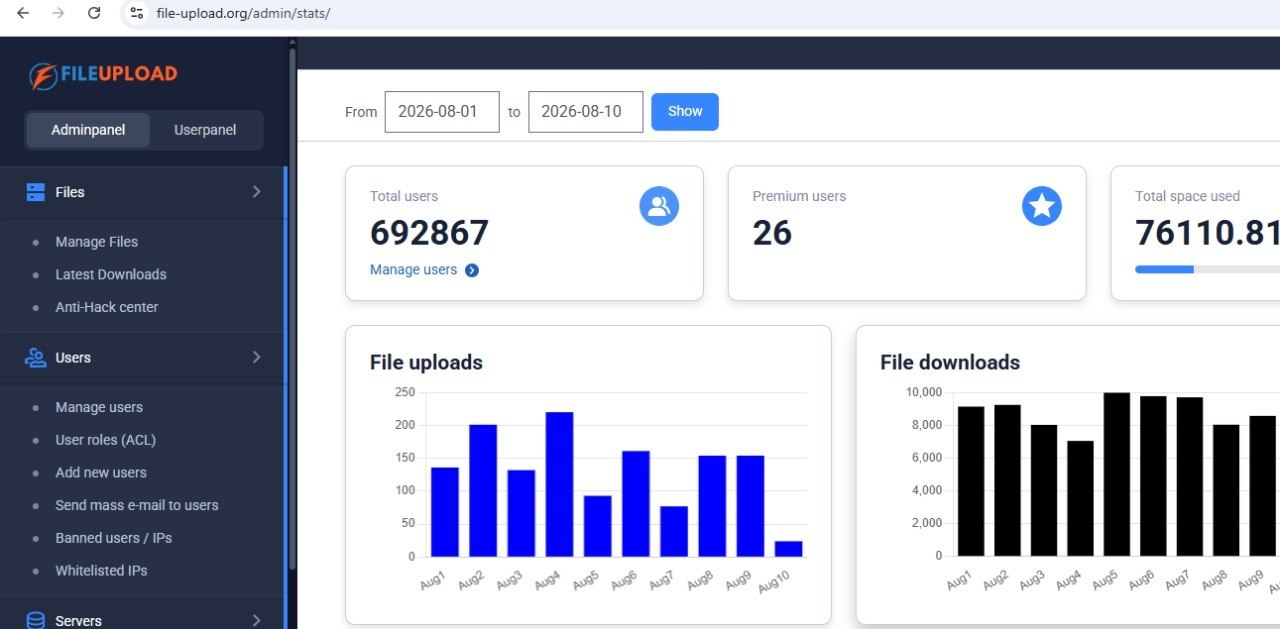The height and width of the screenshot is (629, 1280).
Task: Click the Total users people icon
Action: [x=659, y=206]
